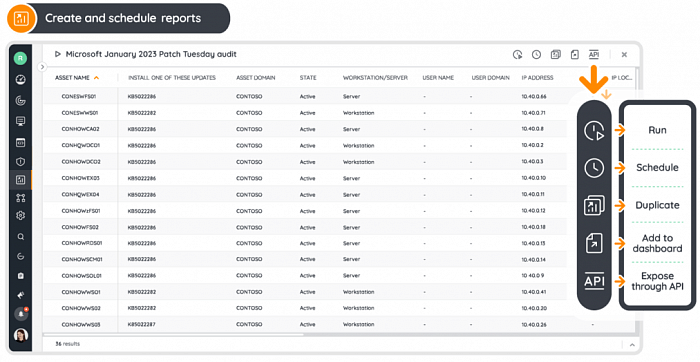700x362 pixels.
Task: Expand the bottom panel chevron near results
Action: pos(632,345)
